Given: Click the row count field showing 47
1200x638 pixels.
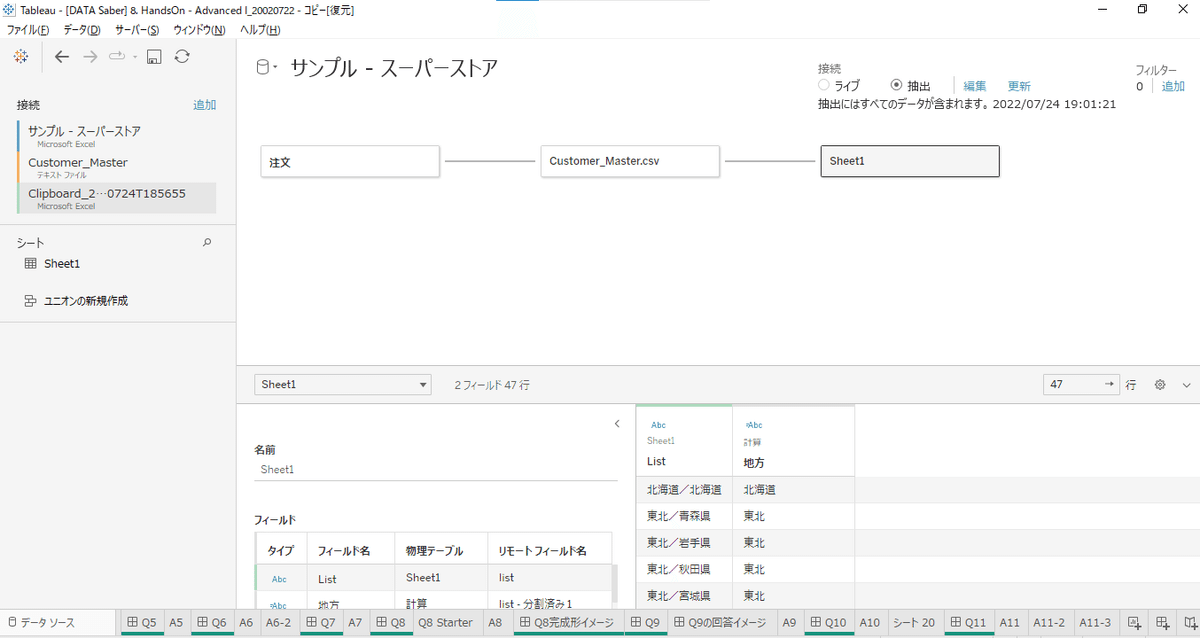Looking at the screenshot, I should tap(1081, 384).
